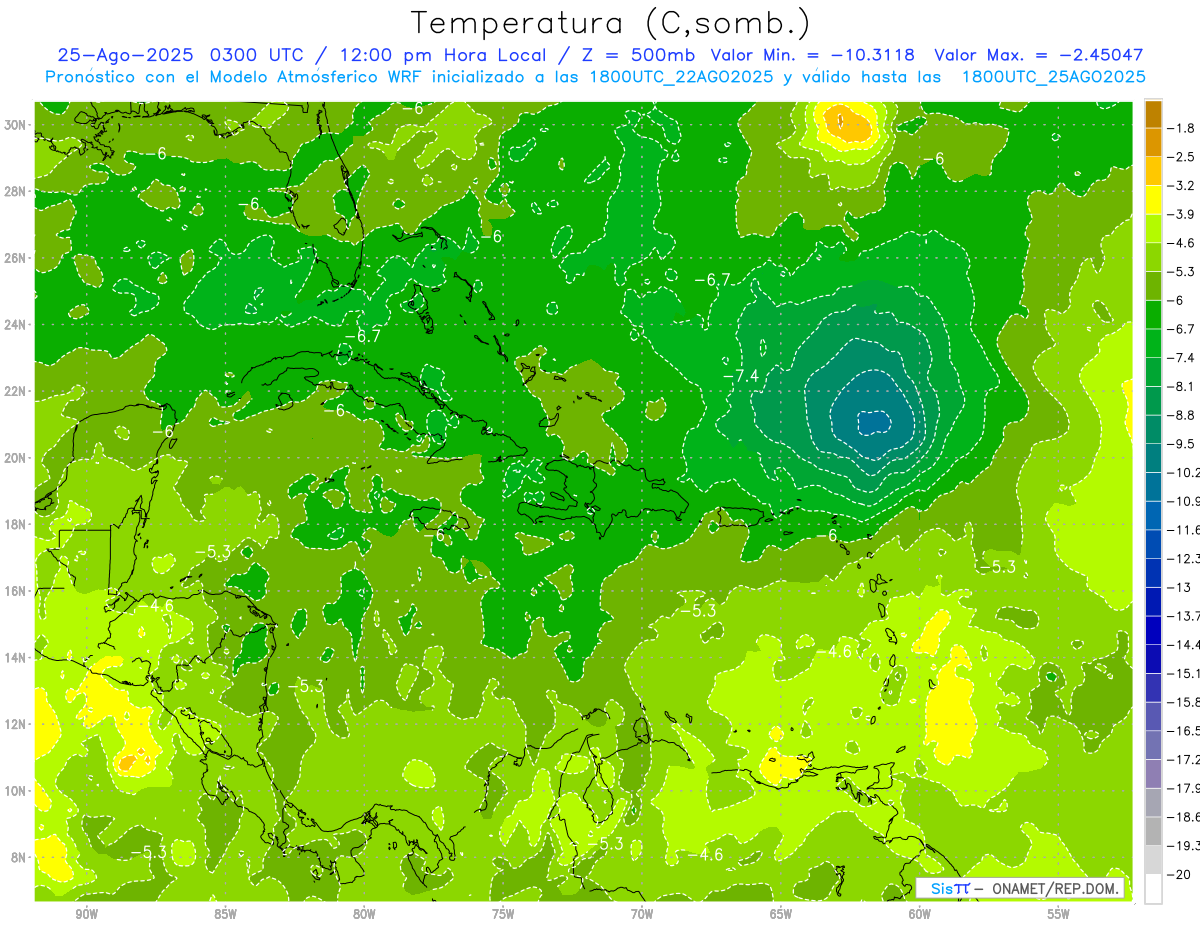Click the '80W' longitude label
1200x927 pixels.
(x=364, y=915)
